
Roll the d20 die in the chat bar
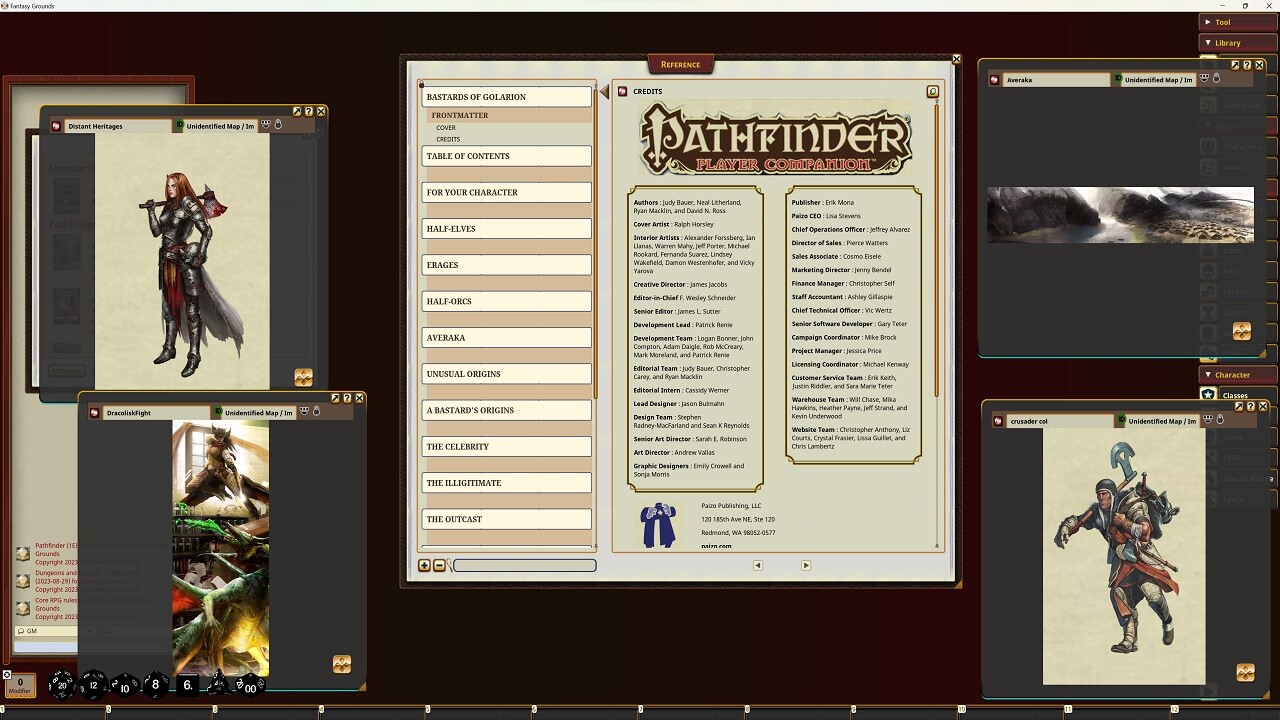click(x=60, y=685)
